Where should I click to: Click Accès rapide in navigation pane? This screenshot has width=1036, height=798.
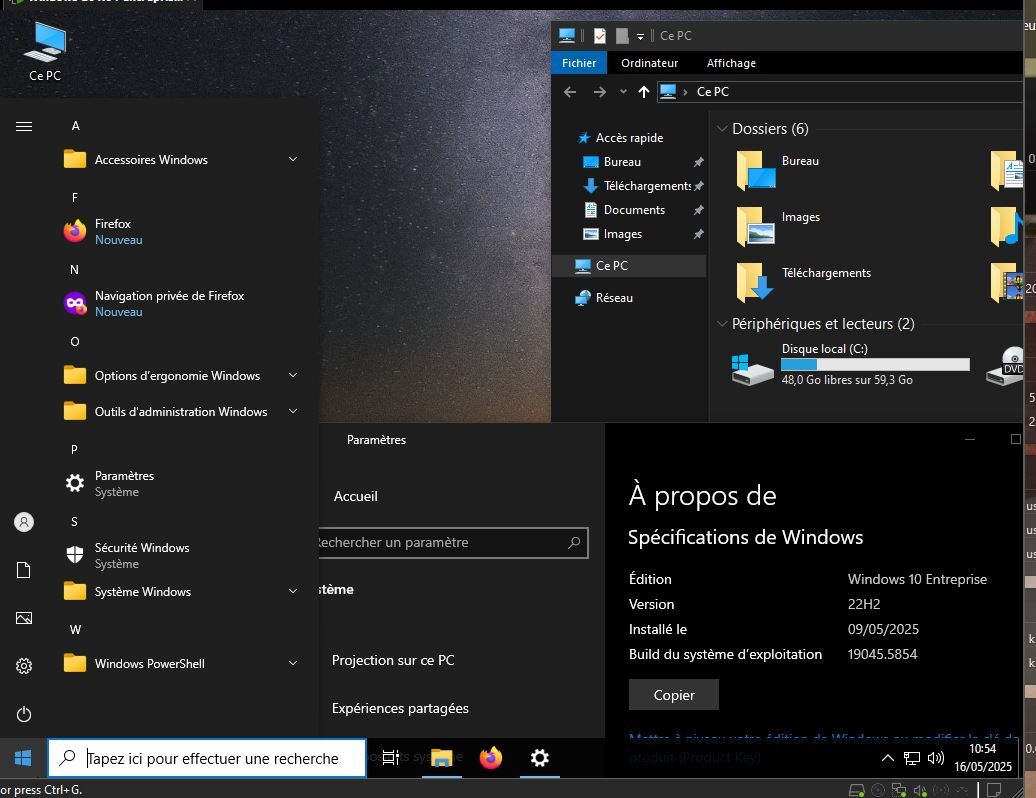(x=629, y=137)
